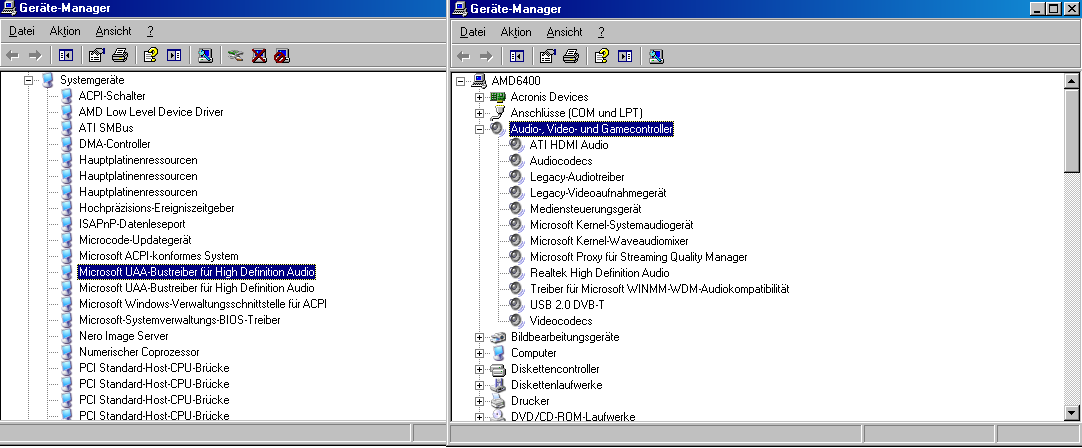Click scroll-up arrow in right window scrollbar
The width and height of the screenshot is (1082, 448).
pos(1072,81)
